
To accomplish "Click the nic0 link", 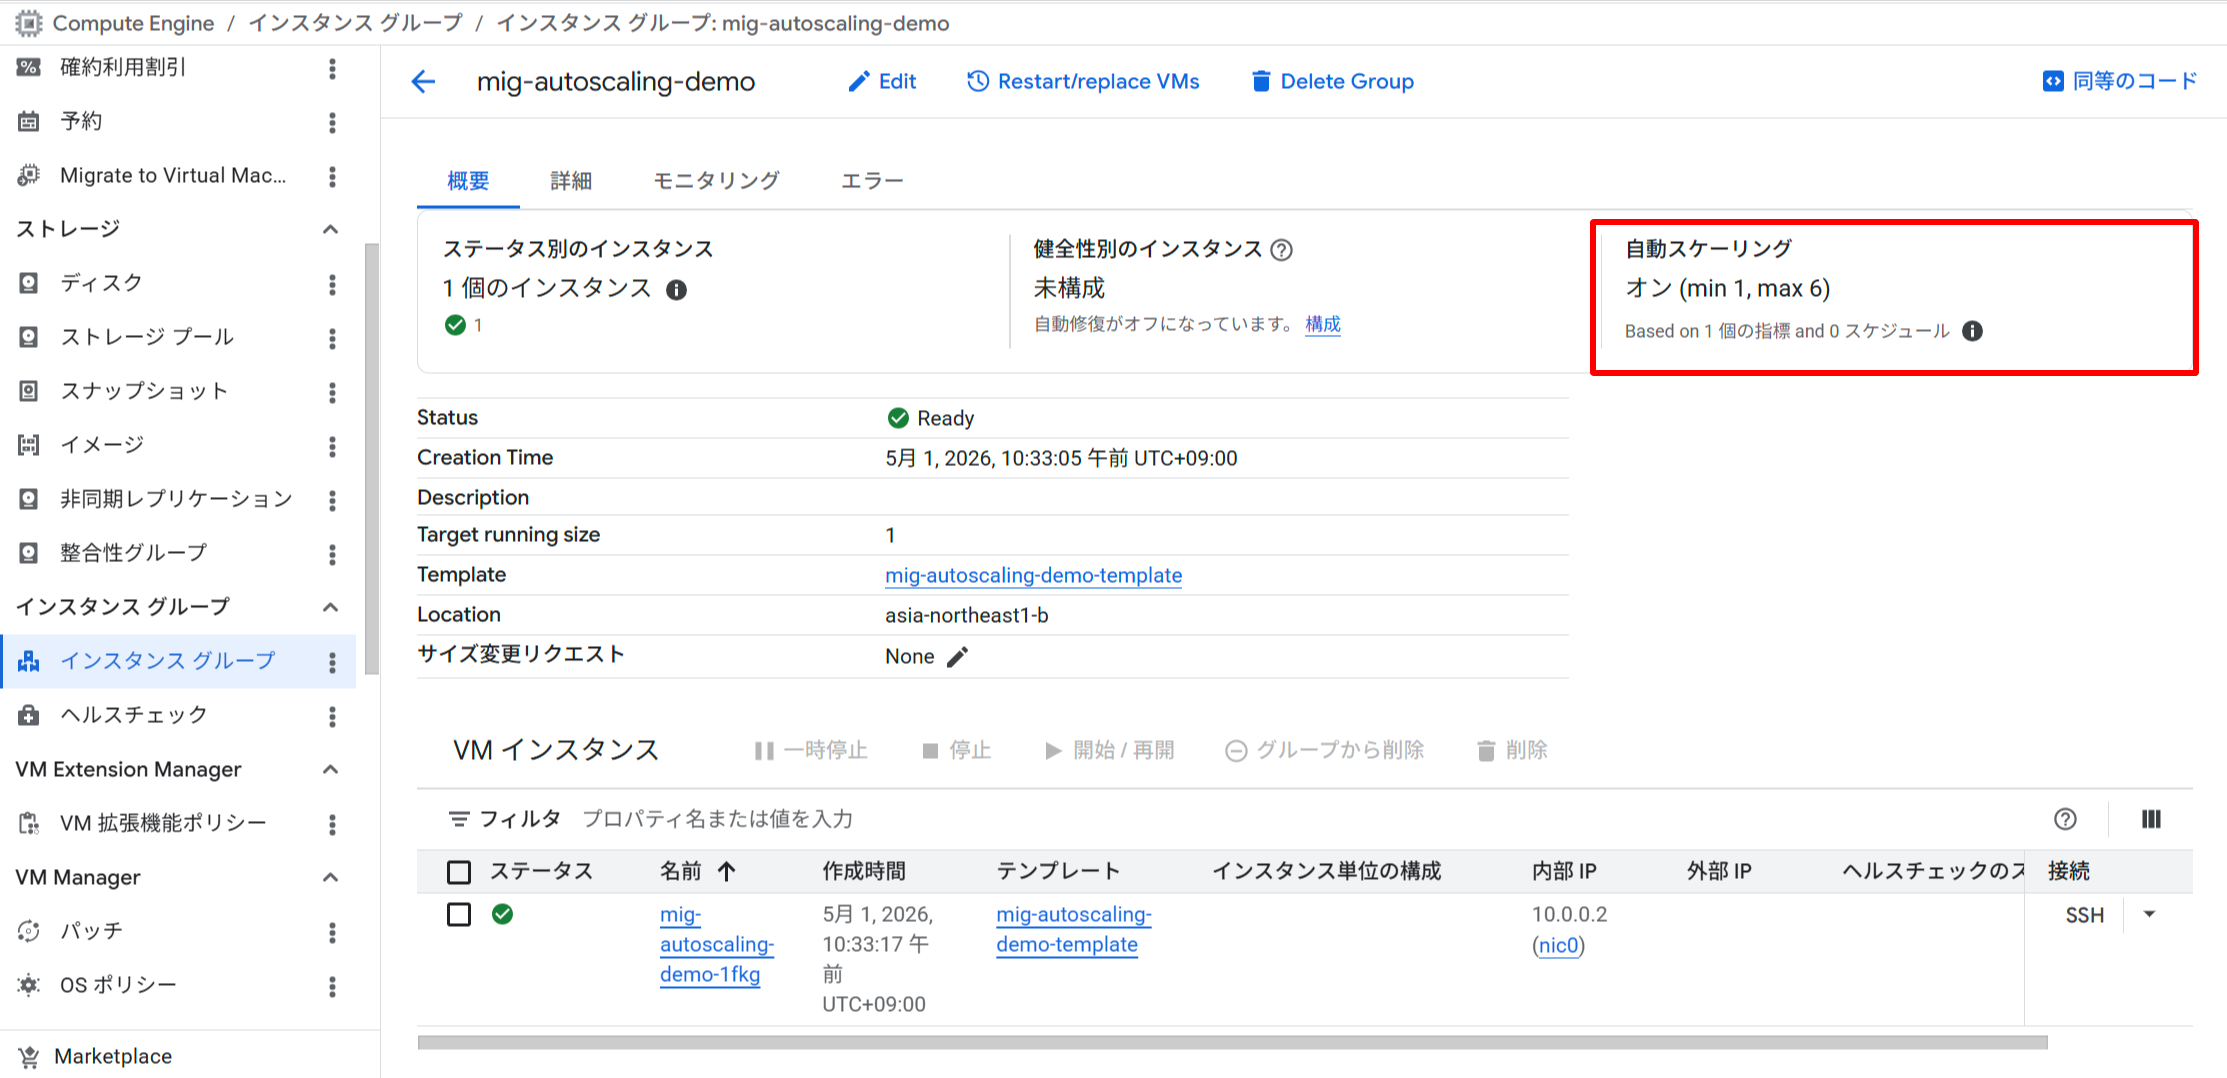I will tap(1558, 946).
